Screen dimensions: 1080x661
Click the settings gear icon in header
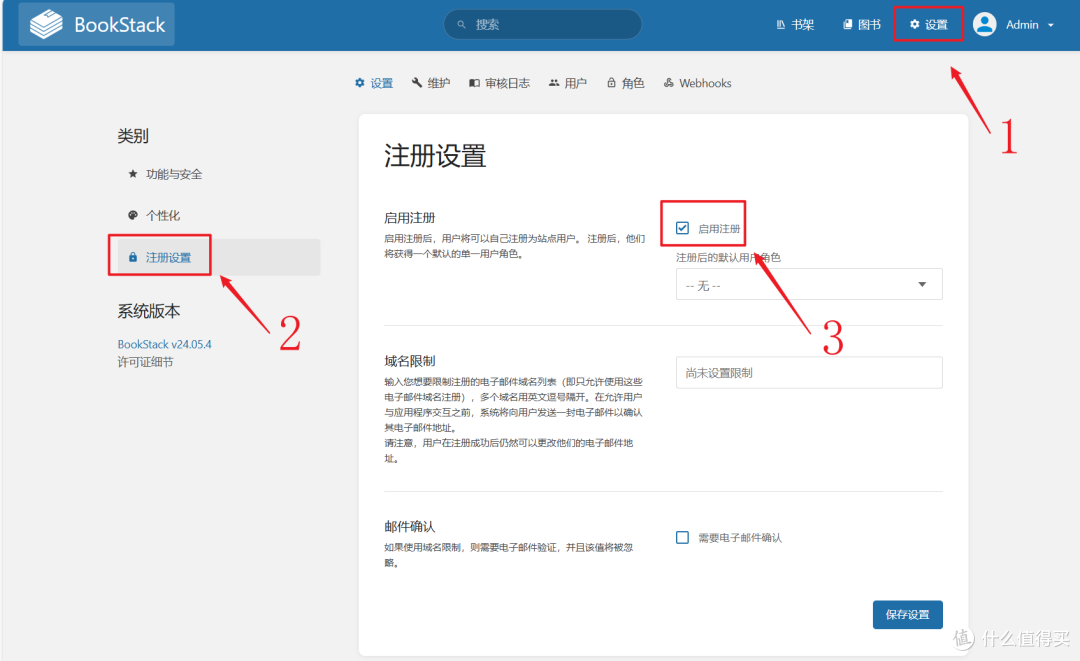click(915, 25)
